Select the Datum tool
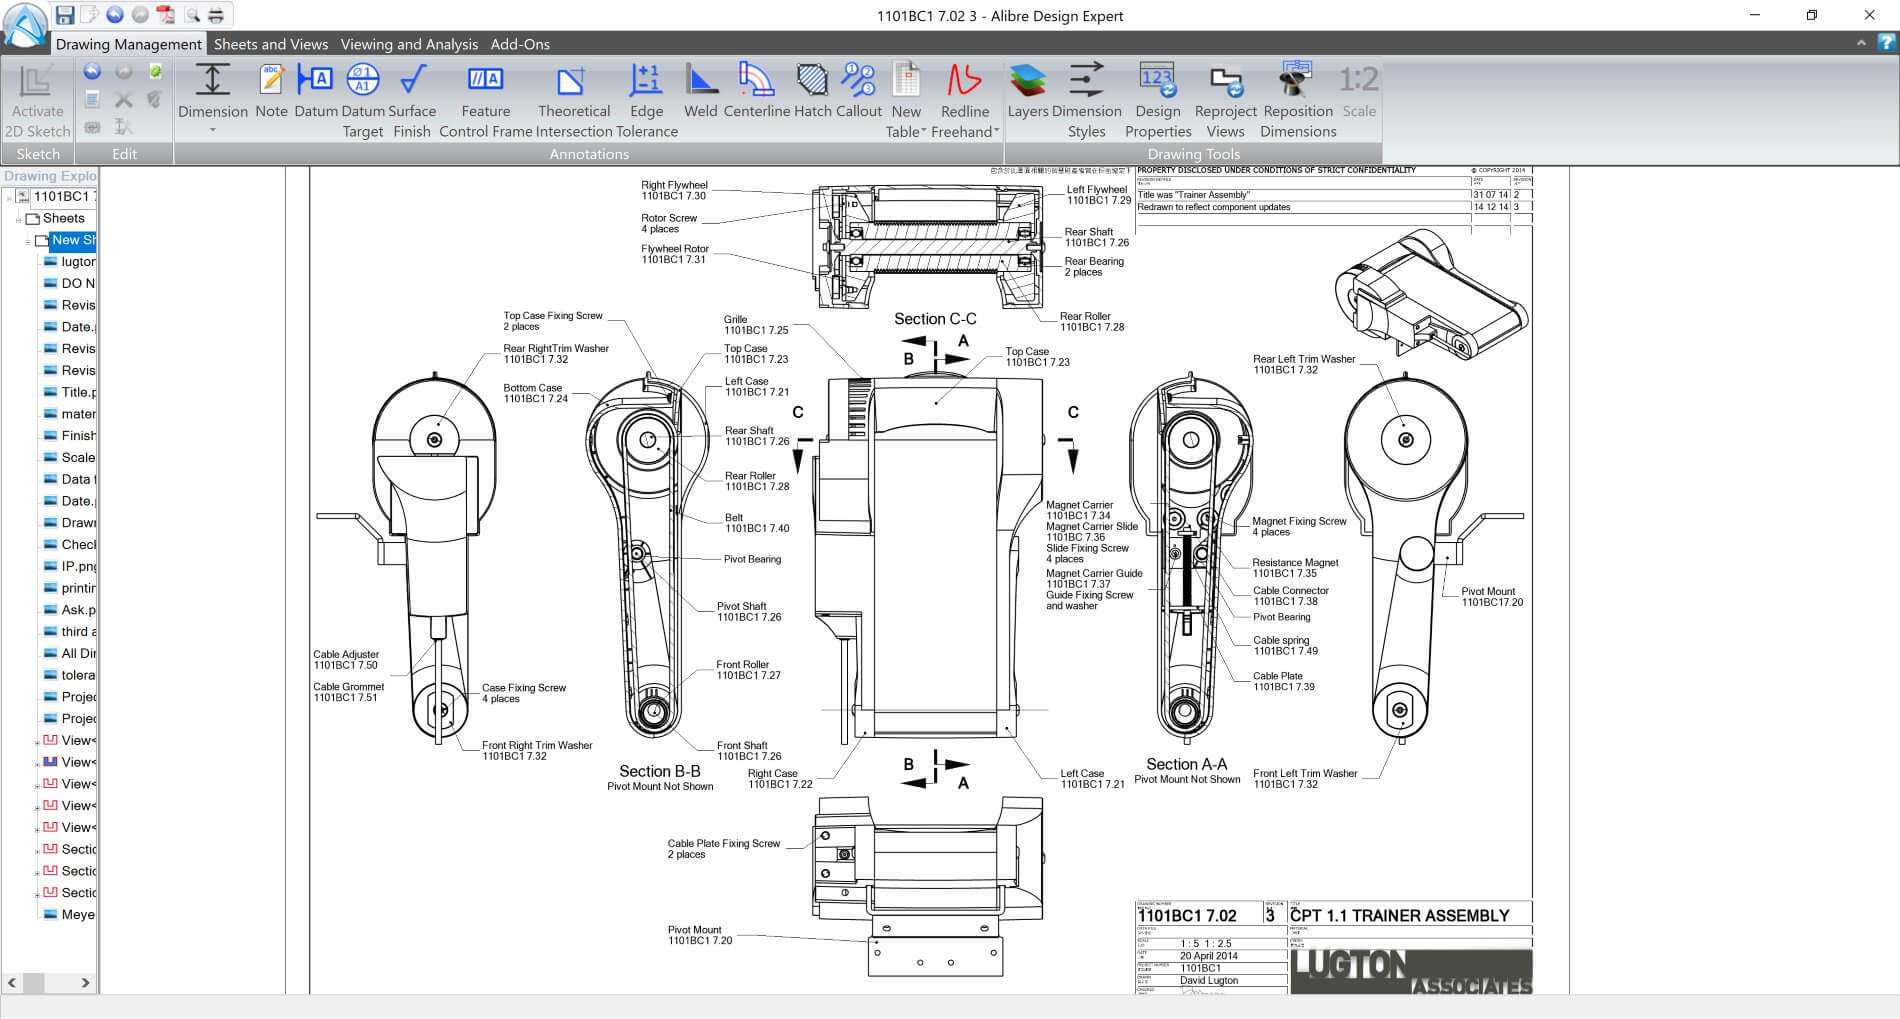Viewport: 1900px width, 1019px height. 316,92
